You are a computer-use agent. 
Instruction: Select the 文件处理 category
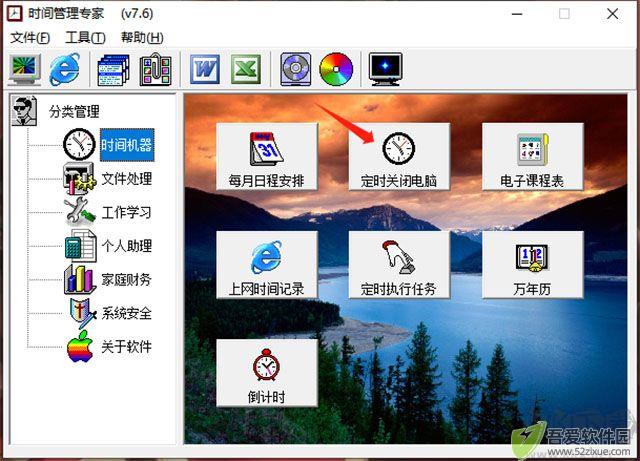[x=127, y=179]
